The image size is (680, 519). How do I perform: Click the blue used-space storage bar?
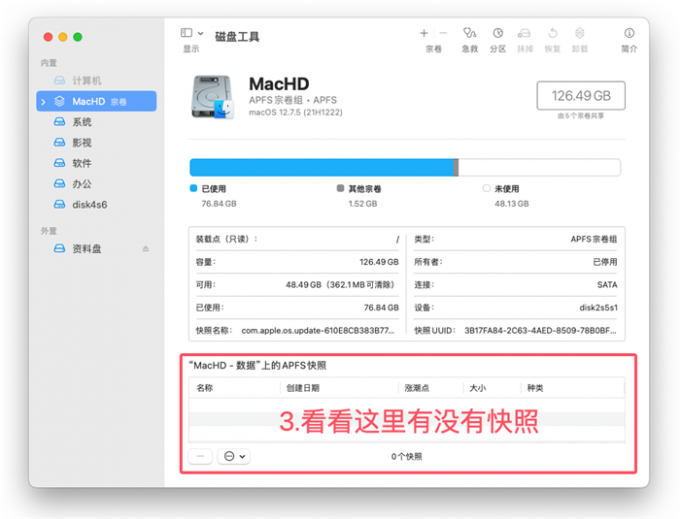[322, 167]
